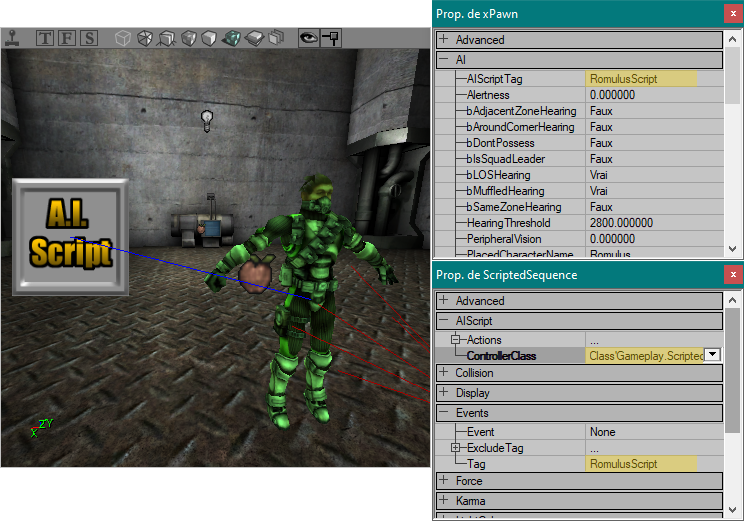The image size is (744, 521).
Task: Select the flat slab lighting view icon
Action: [x=255, y=38]
